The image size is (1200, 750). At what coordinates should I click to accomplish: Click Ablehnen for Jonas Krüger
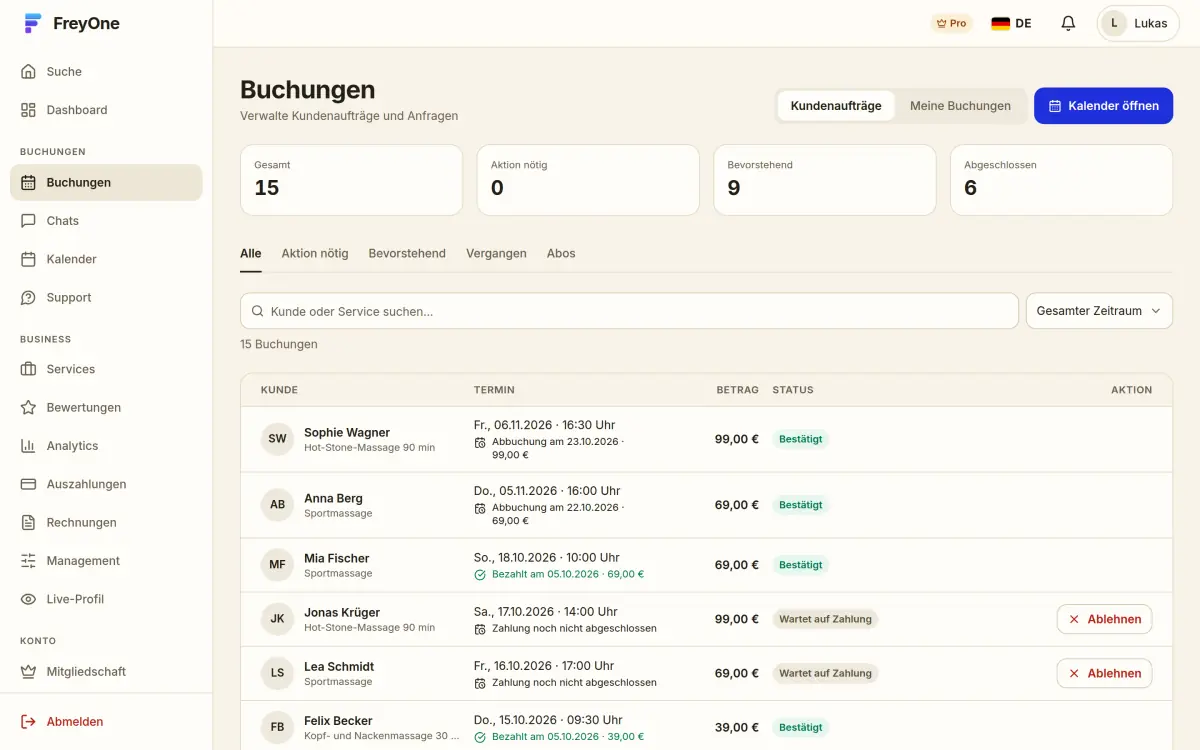pos(1104,619)
